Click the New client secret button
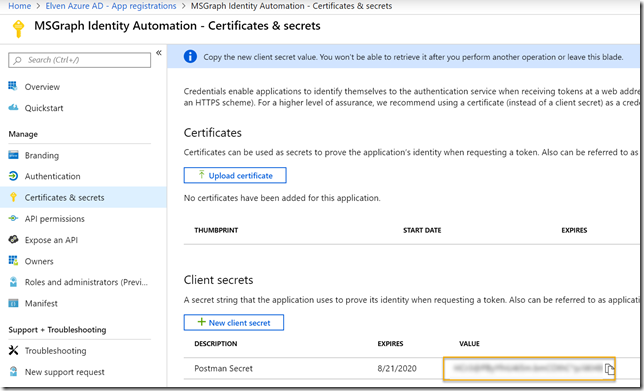 (x=234, y=322)
